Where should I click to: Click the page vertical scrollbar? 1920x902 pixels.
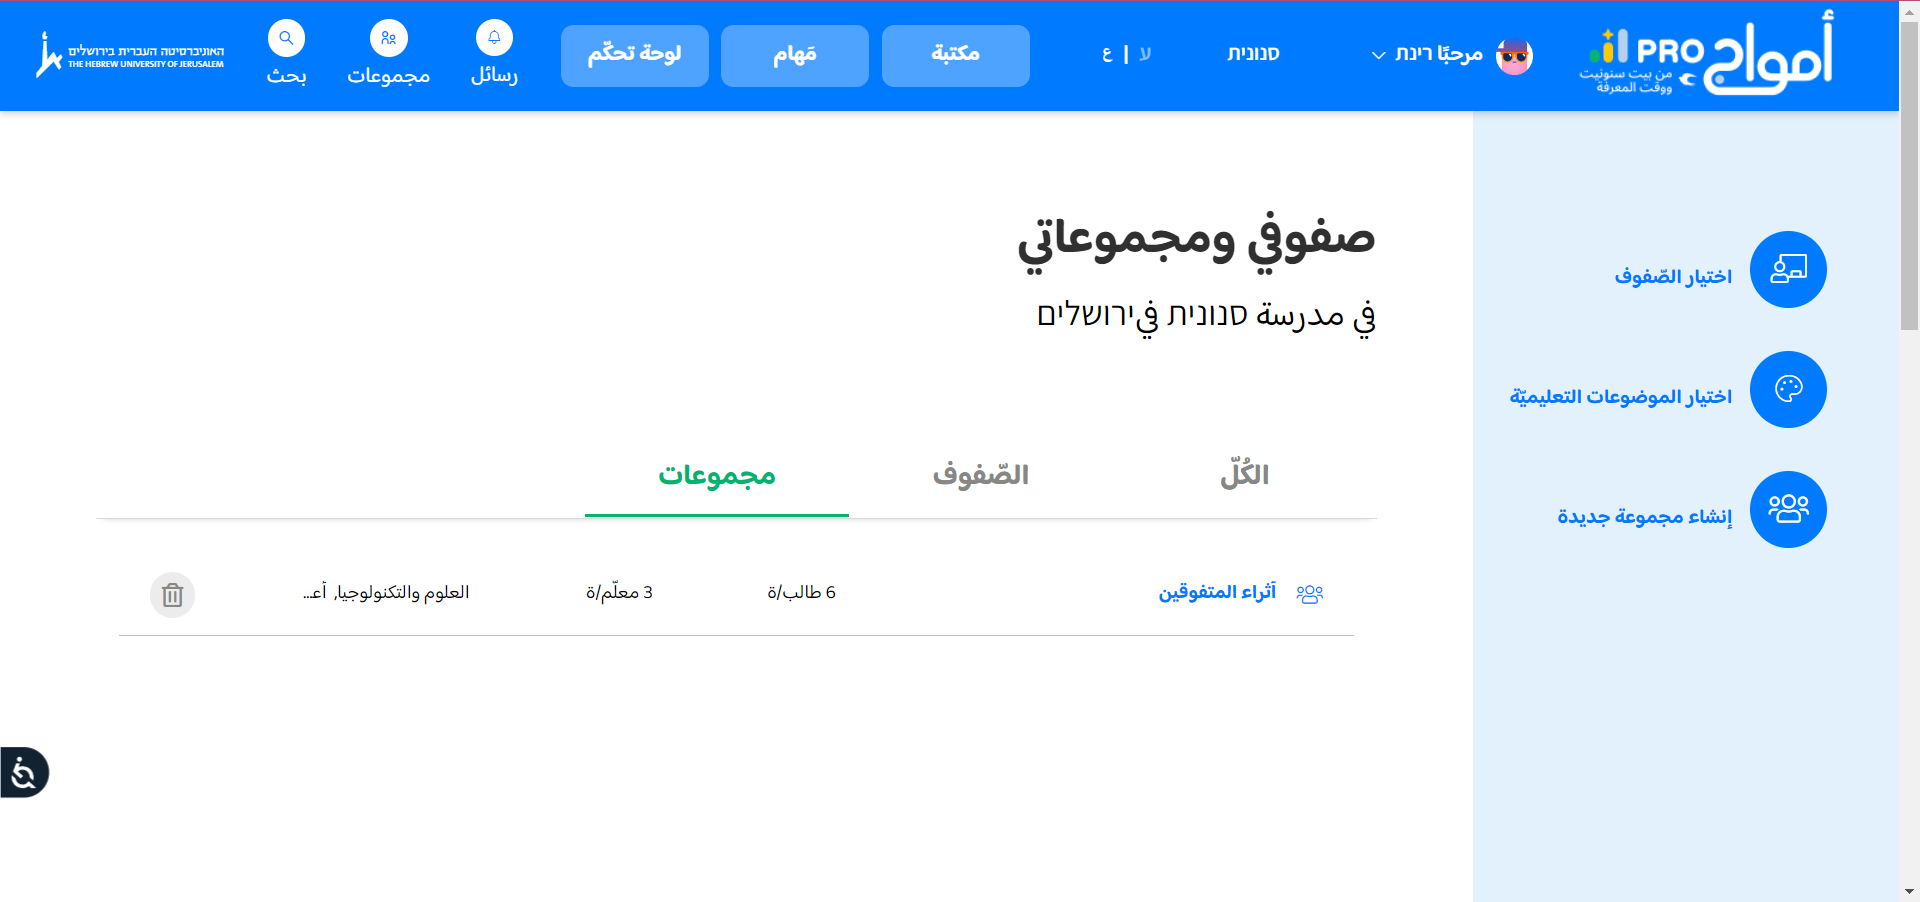click(x=1909, y=180)
